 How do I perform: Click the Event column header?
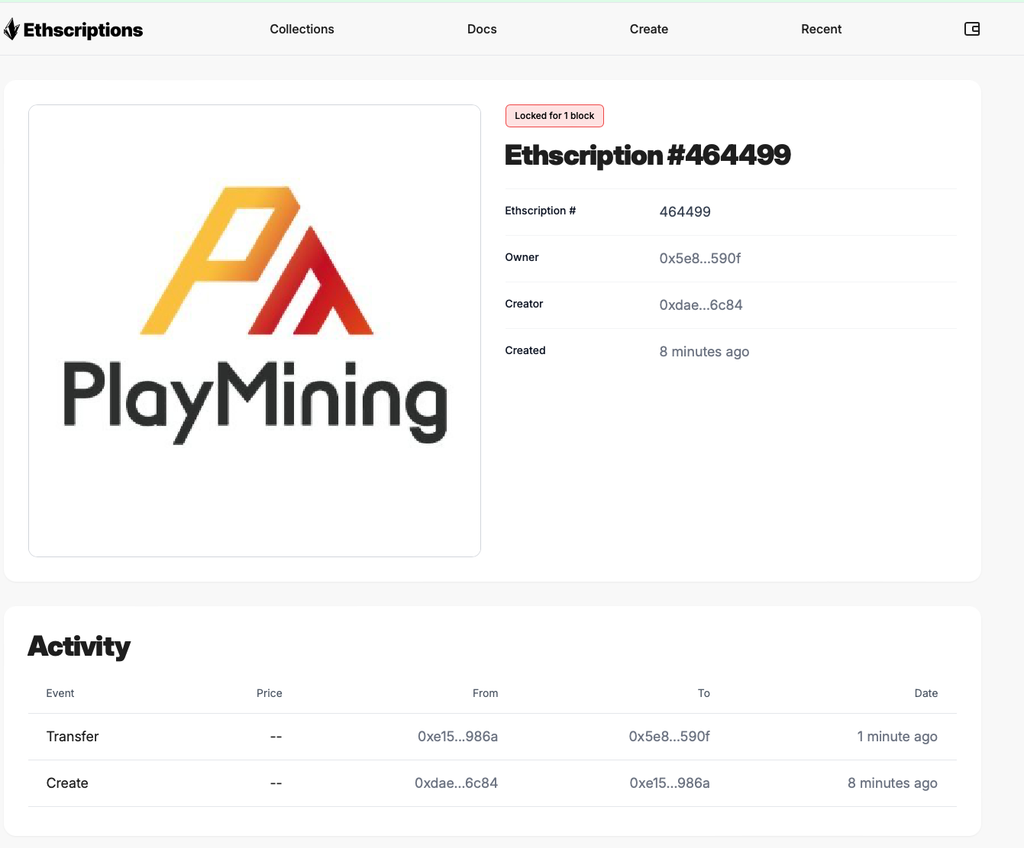(60, 693)
